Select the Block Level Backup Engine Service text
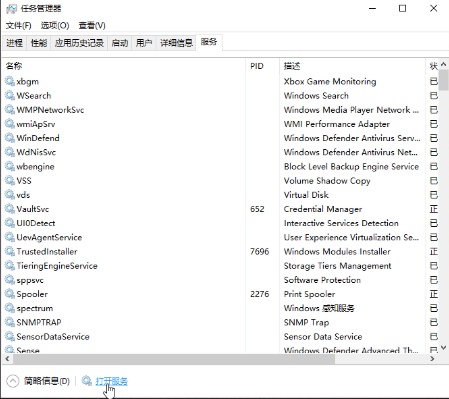 point(351,166)
